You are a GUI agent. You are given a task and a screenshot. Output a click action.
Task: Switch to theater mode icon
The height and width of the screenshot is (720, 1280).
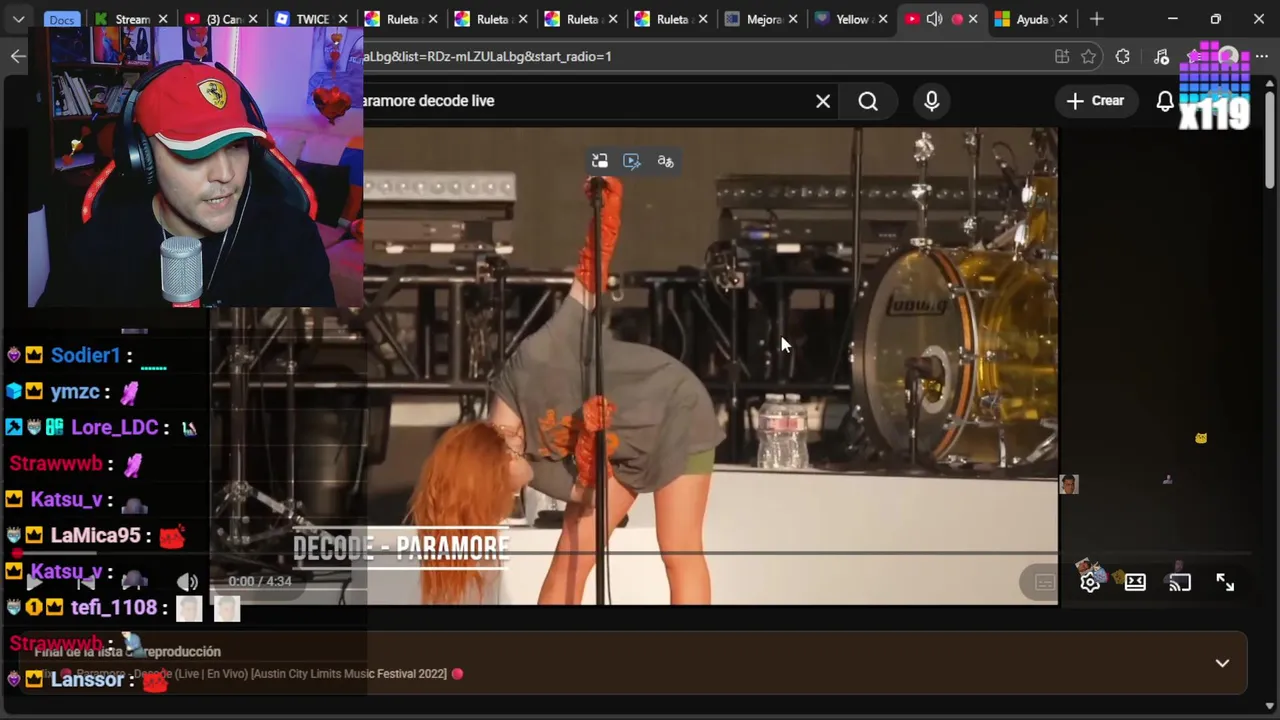(x=1135, y=583)
